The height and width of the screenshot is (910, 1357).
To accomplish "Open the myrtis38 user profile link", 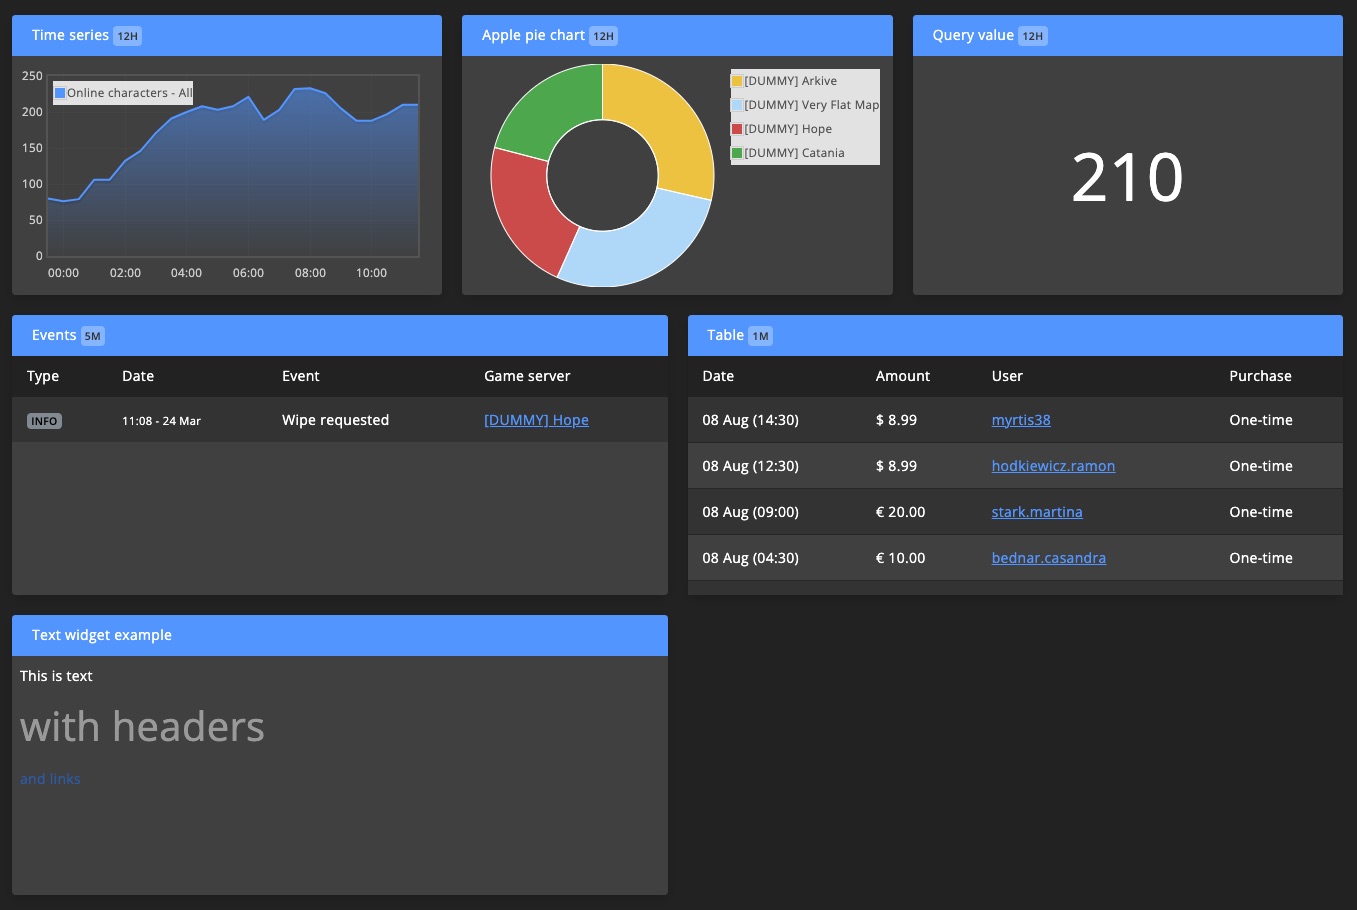I will (1021, 420).
